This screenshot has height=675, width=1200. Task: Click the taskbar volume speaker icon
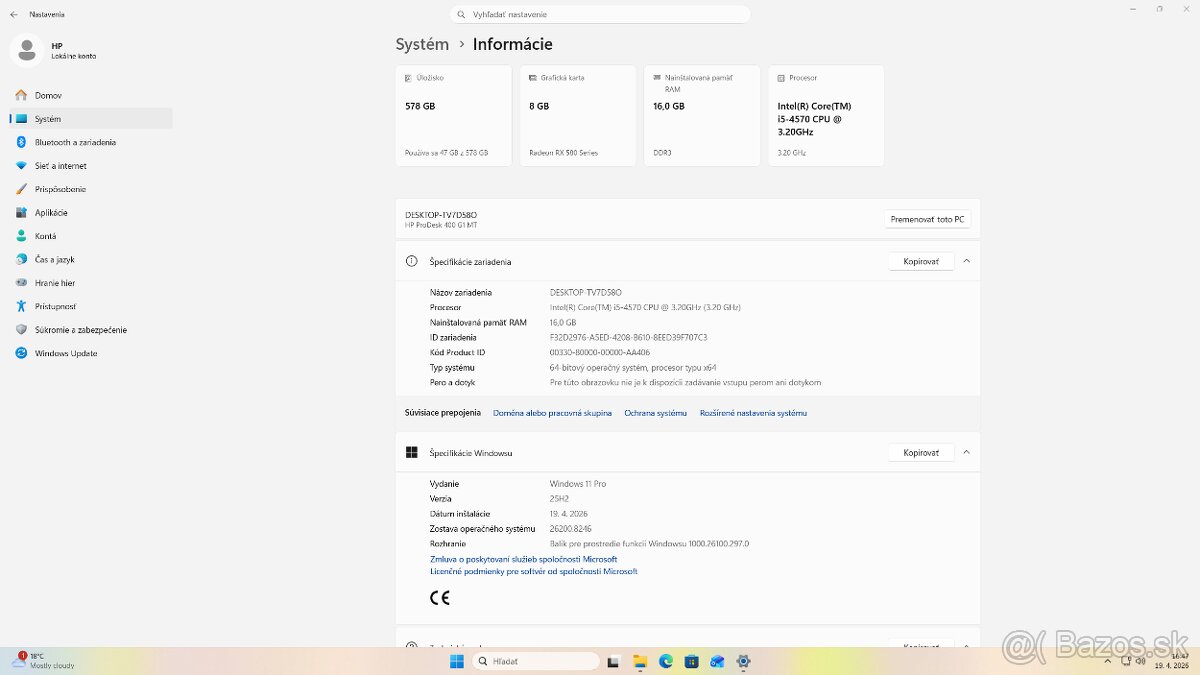(1138, 661)
